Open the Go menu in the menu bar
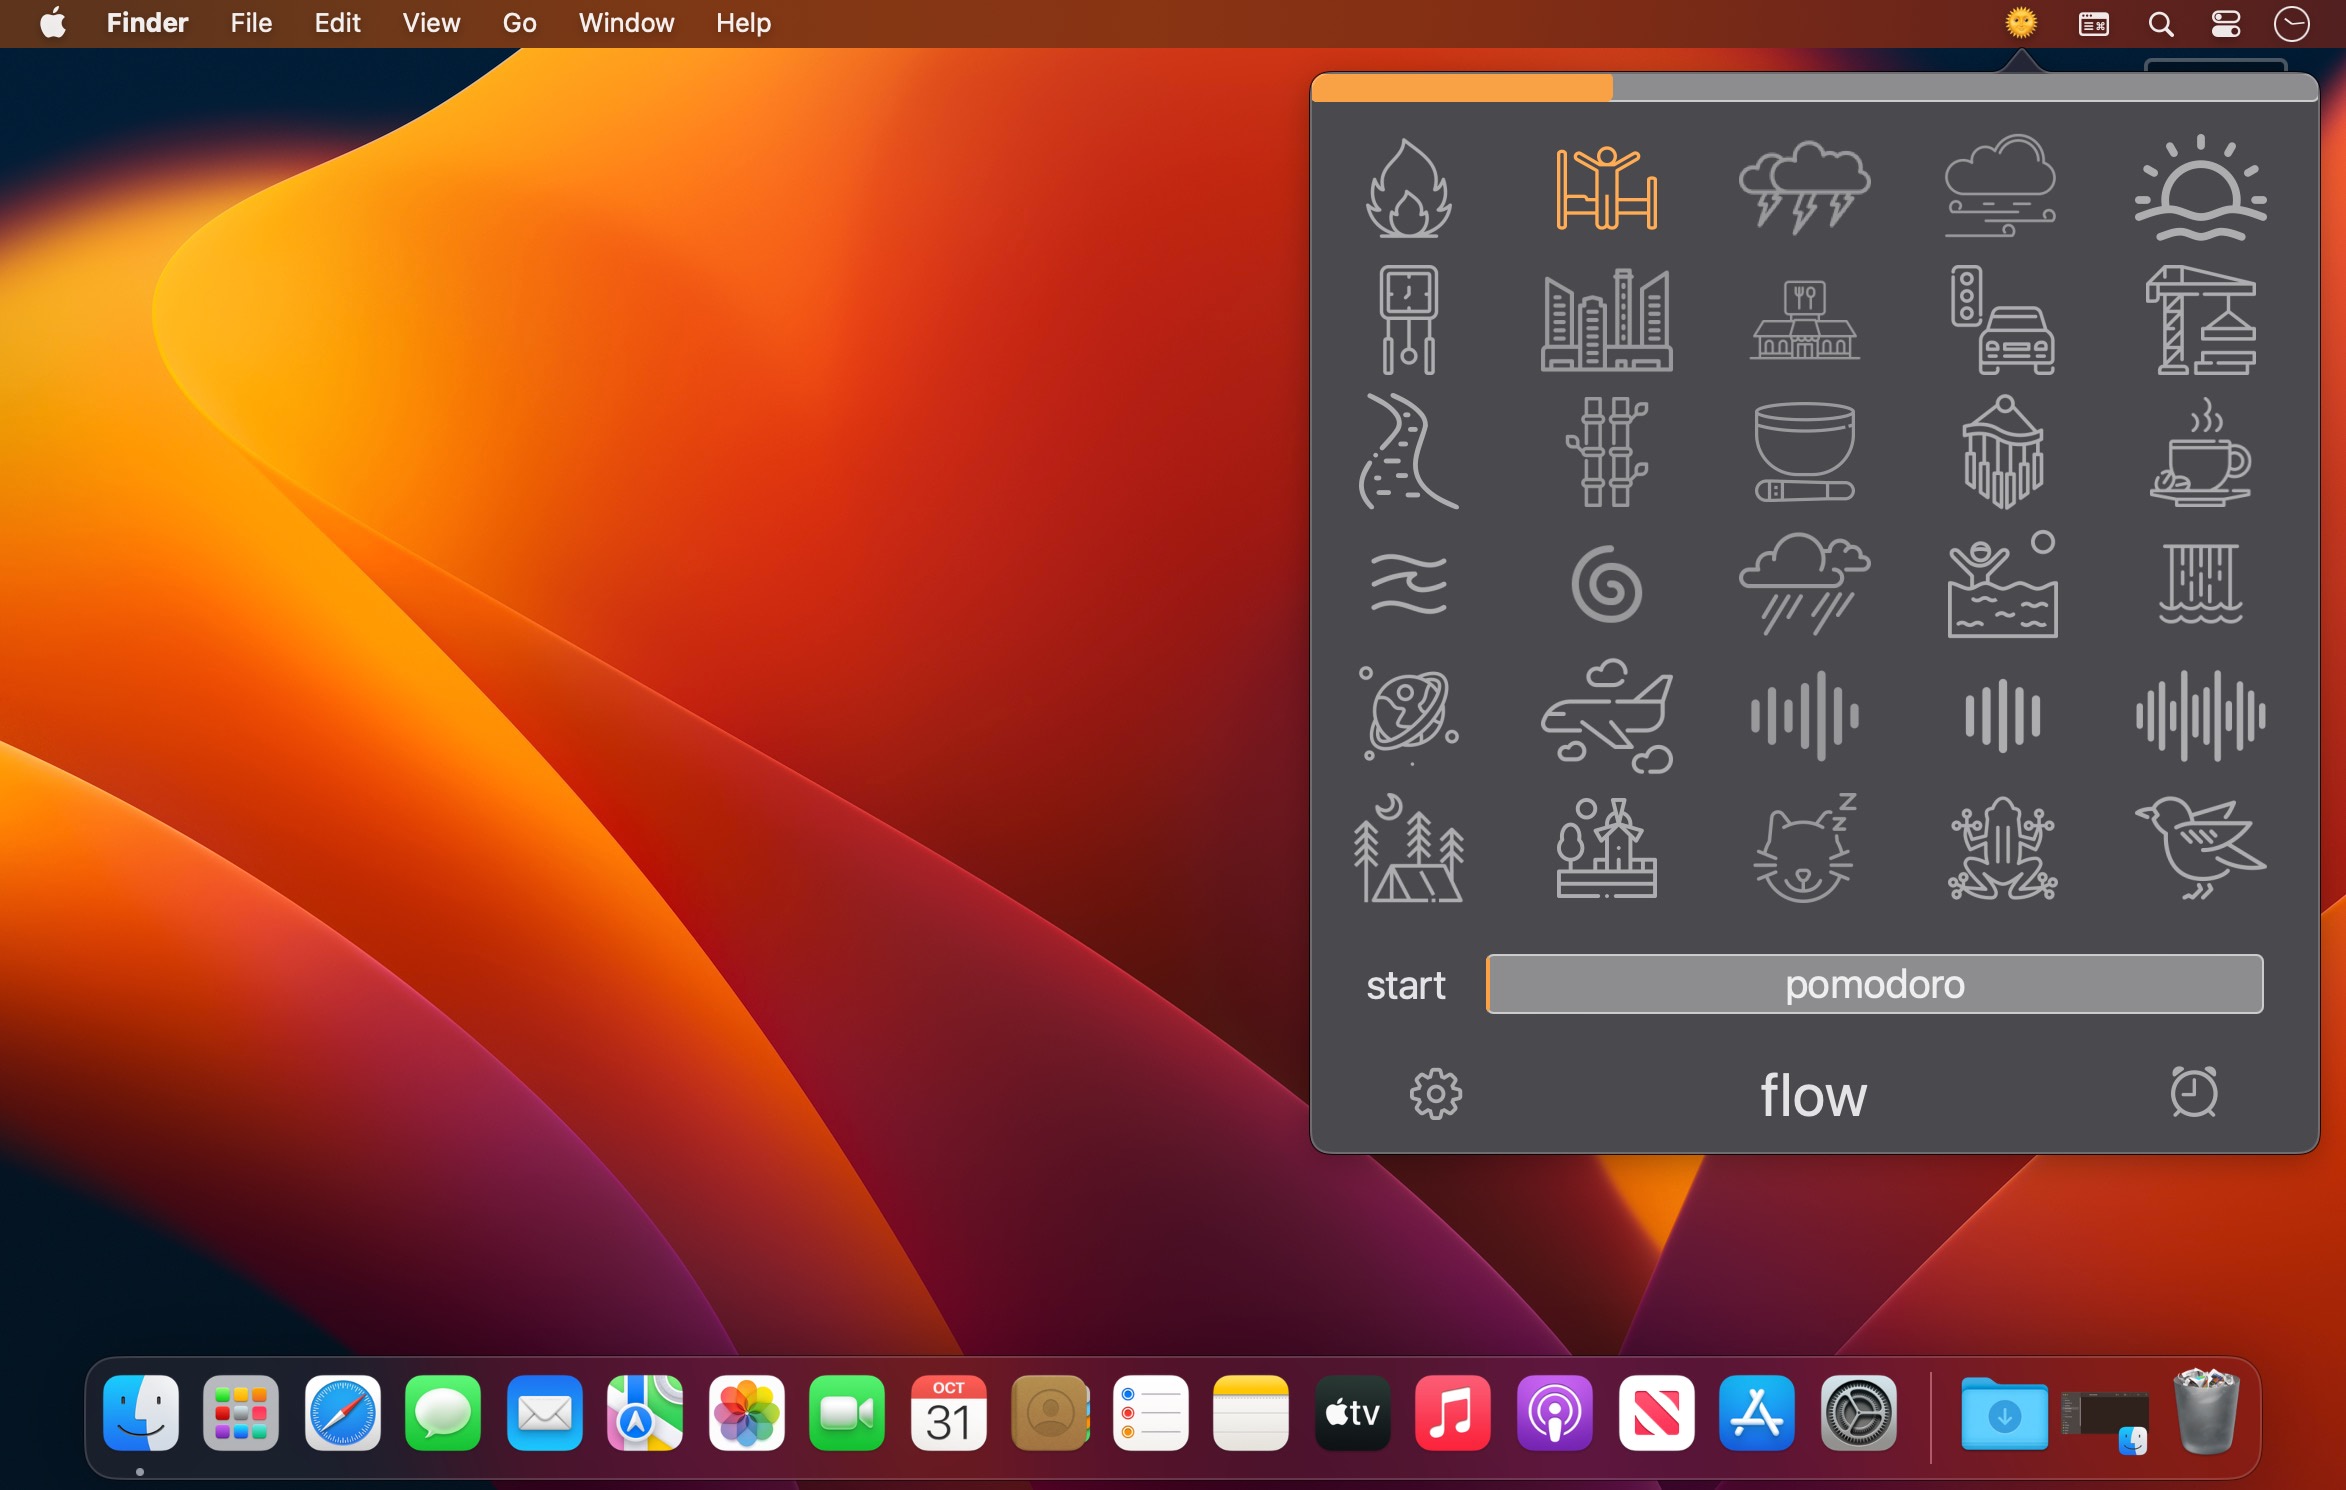 coord(519,23)
